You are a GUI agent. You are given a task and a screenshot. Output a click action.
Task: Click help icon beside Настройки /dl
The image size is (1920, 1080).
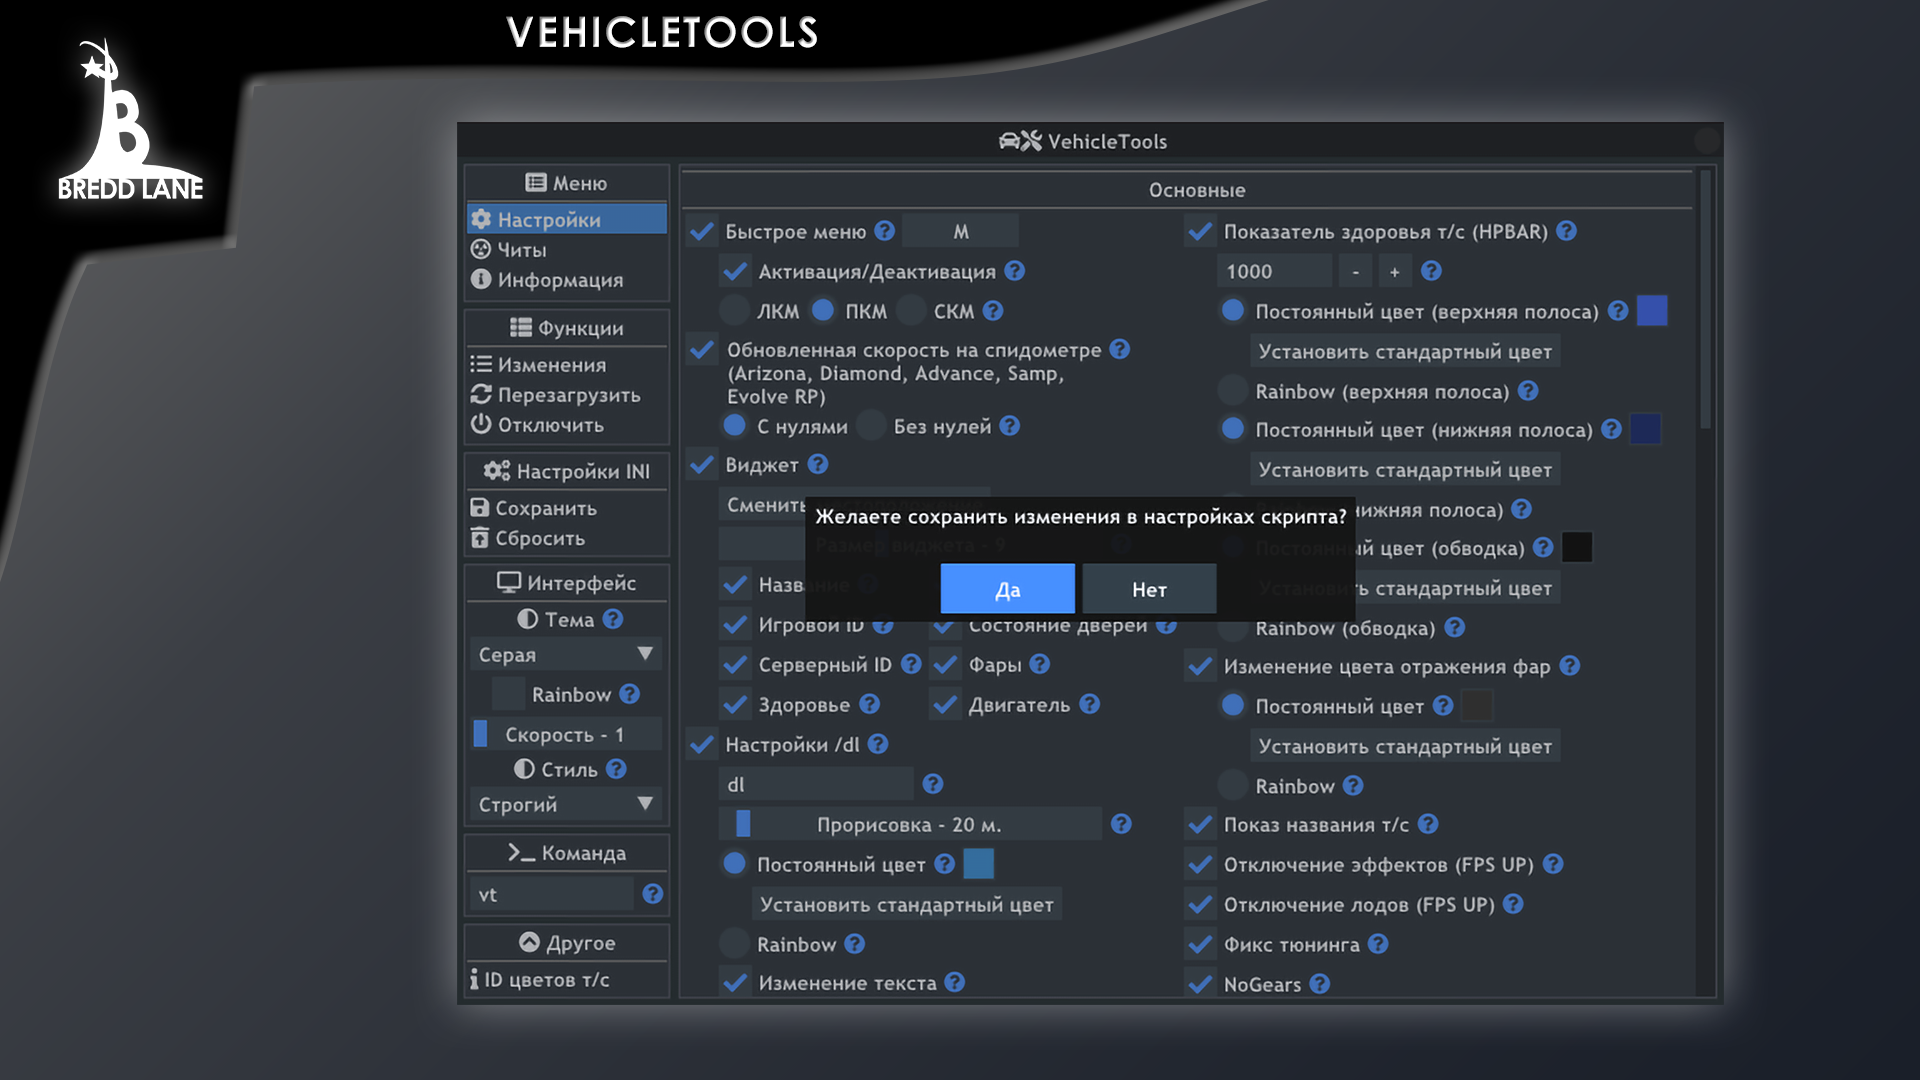click(x=877, y=744)
